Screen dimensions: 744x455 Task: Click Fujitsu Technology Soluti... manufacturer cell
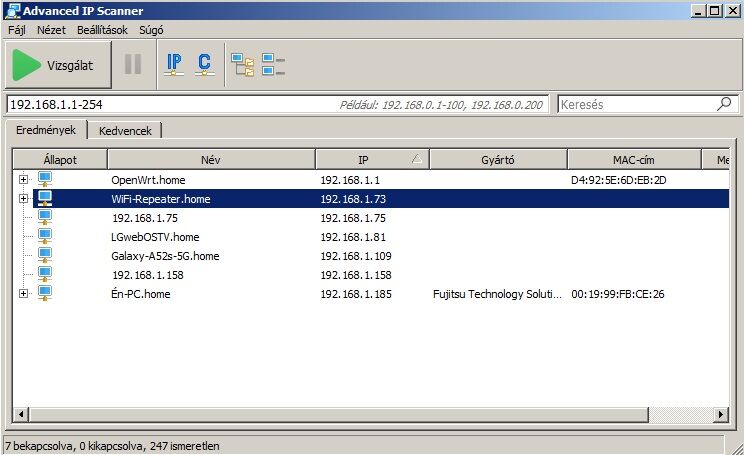pyautogui.click(x=497, y=294)
